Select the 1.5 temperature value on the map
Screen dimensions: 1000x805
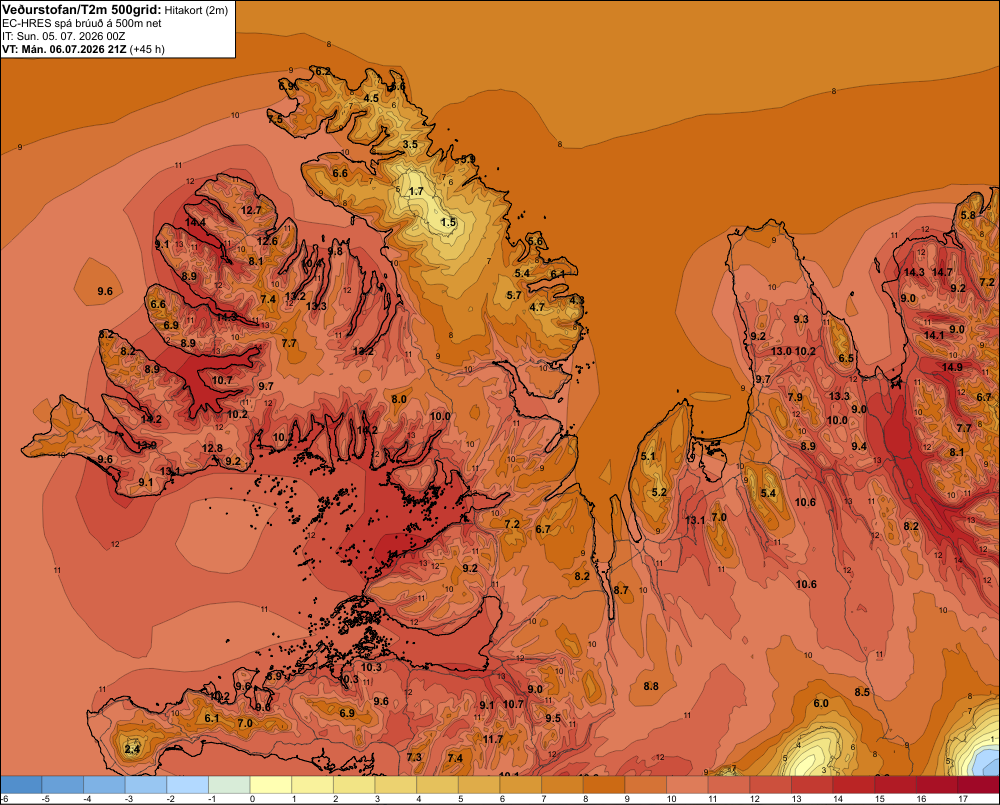pyautogui.click(x=449, y=223)
